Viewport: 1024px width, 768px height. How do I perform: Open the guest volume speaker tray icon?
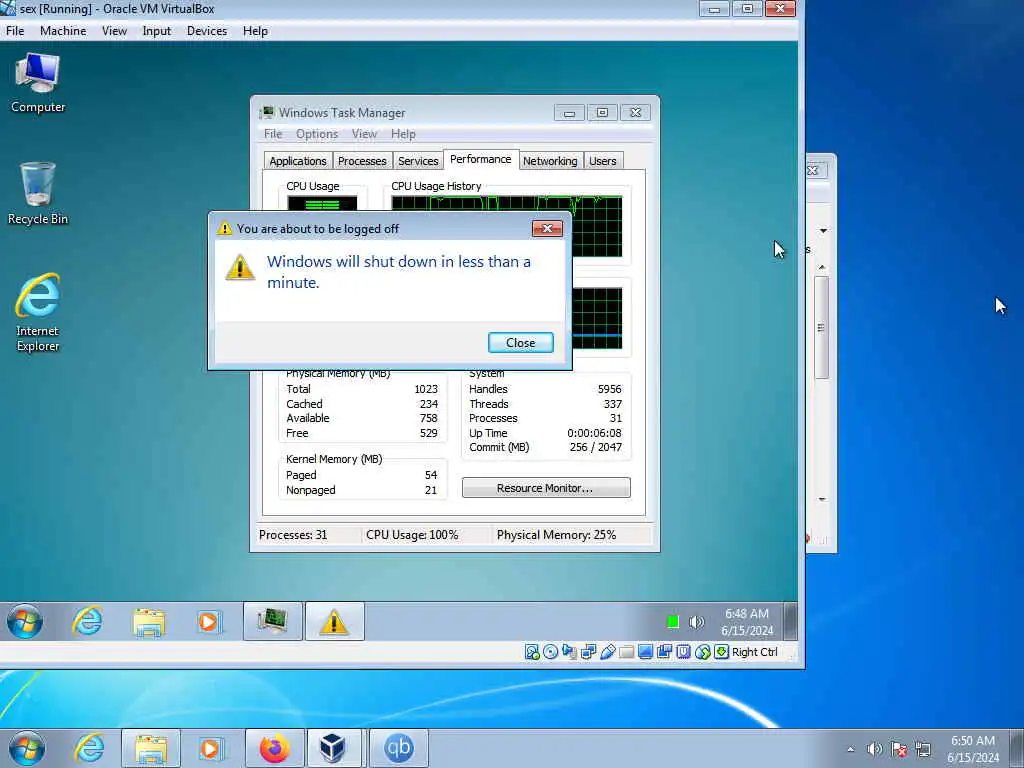coord(697,622)
